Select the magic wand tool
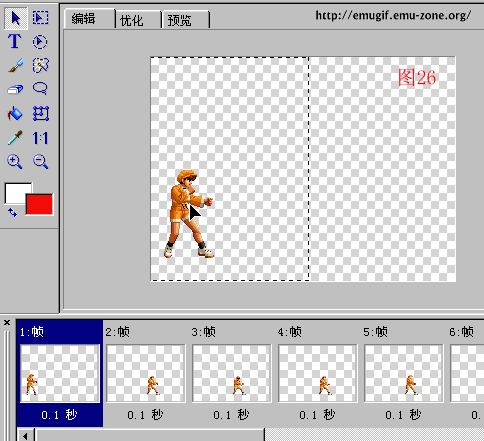This screenshot has height=441, width=484. pyautogui.click(x=40, y=65)
